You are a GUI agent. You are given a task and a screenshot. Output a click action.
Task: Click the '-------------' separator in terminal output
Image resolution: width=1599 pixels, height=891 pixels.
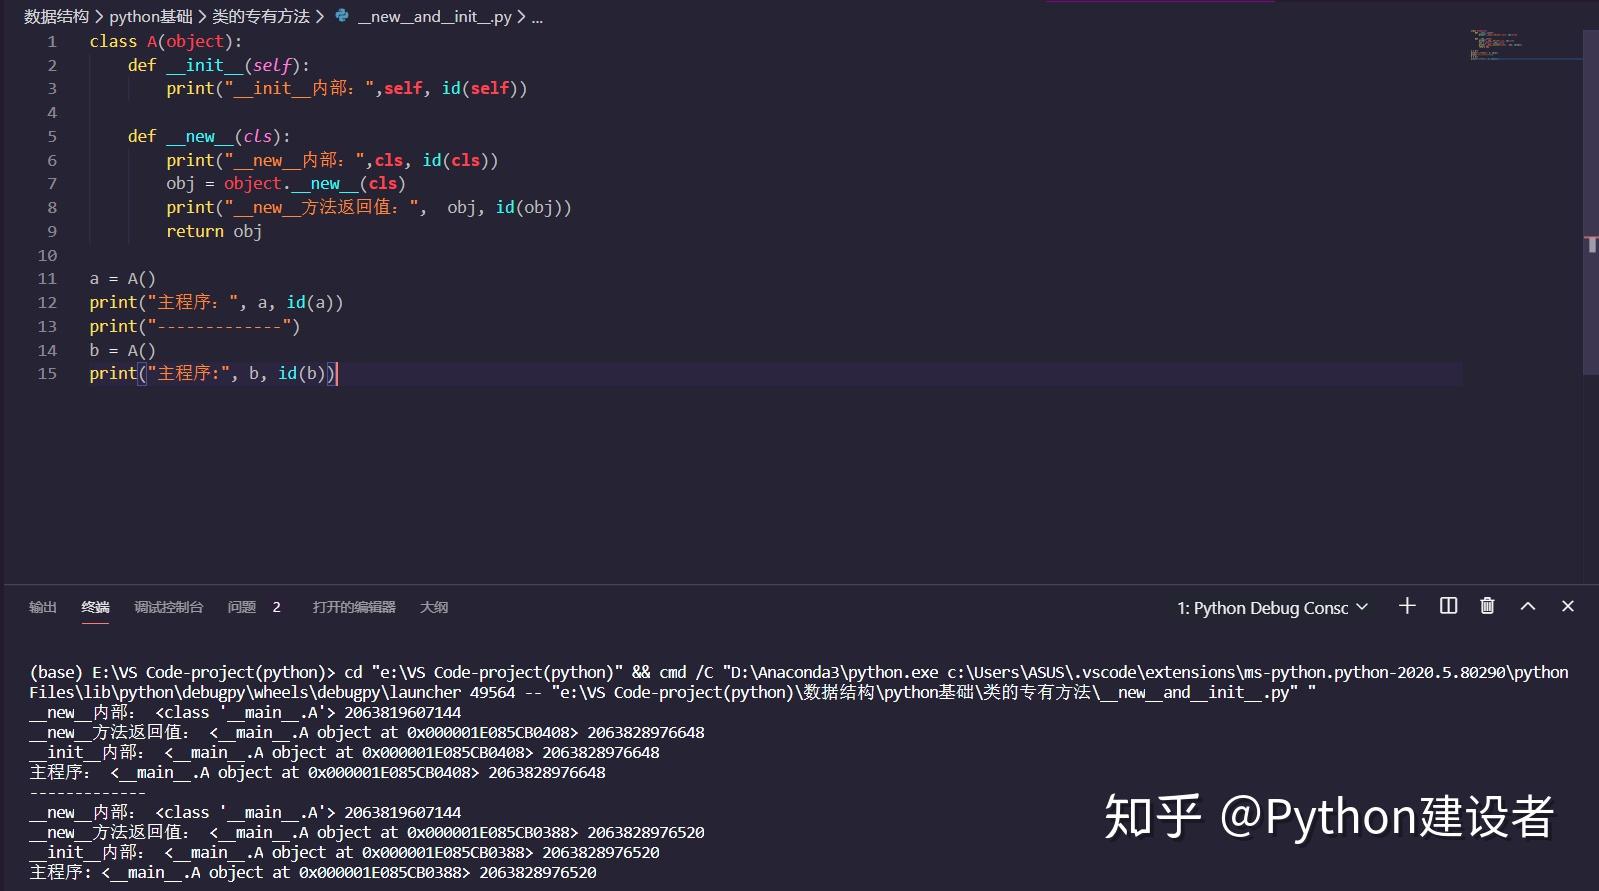tap(87, 792)
